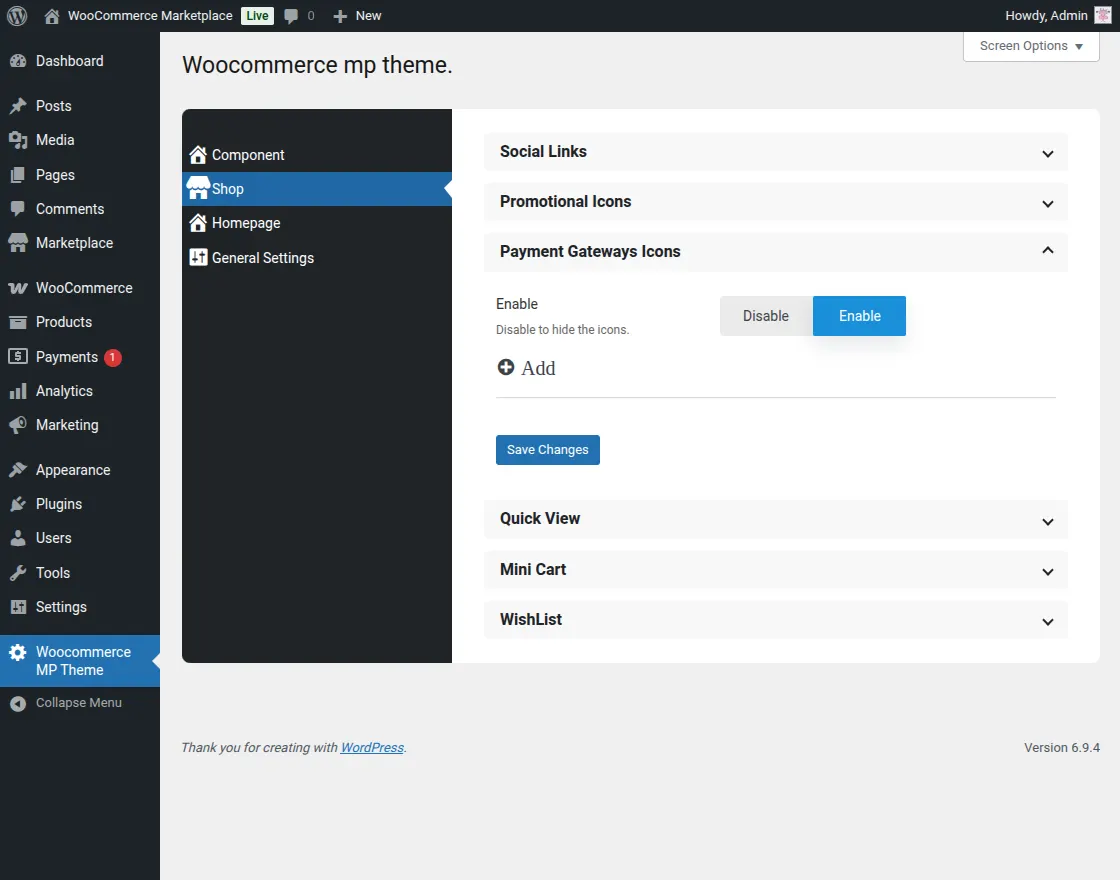
Task: Click the Component house icon
Action: (198, 154)
